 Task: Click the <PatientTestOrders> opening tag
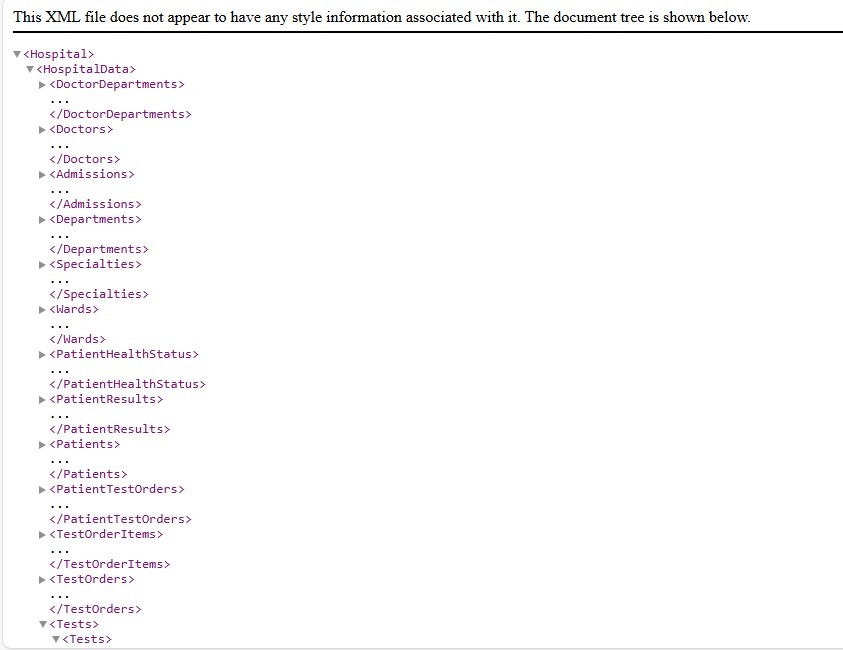(117, 489)
